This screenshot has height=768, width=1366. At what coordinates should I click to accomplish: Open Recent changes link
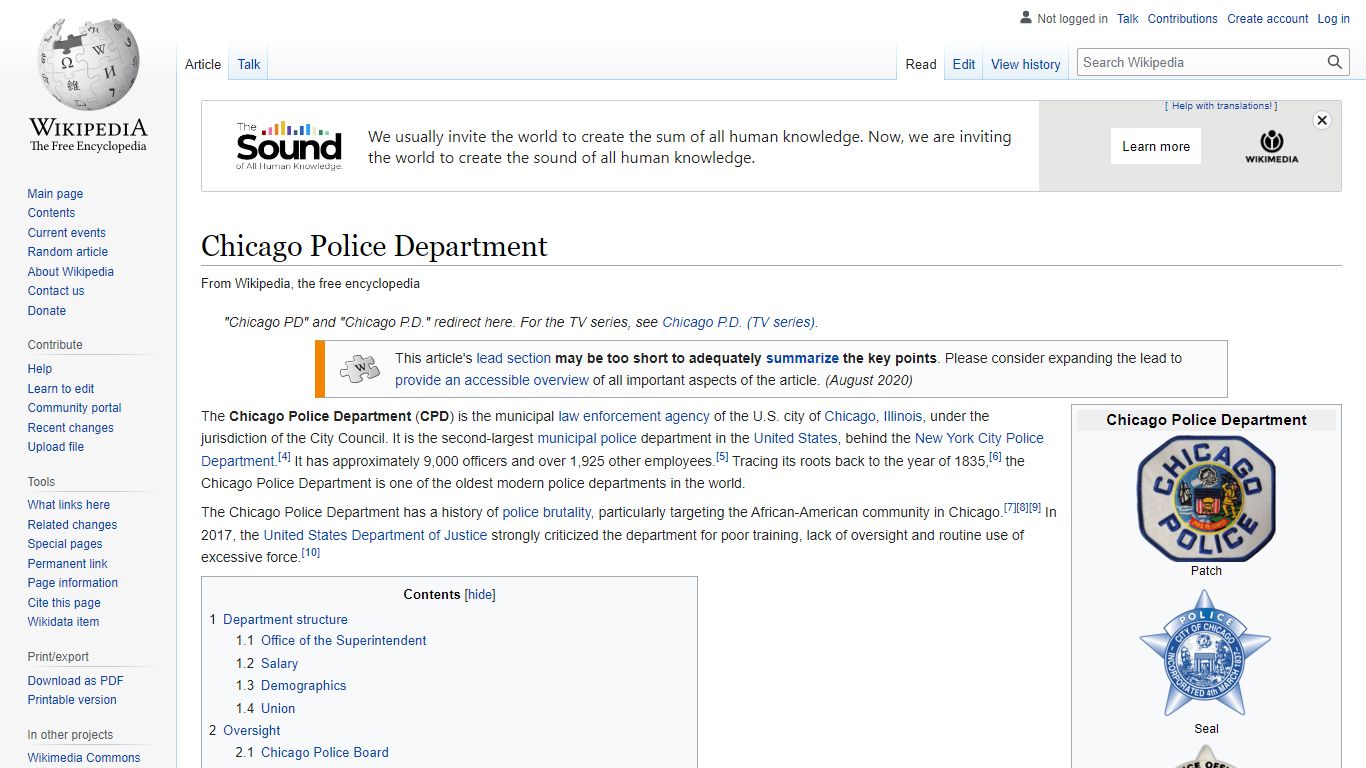click(x=70, y=428)
